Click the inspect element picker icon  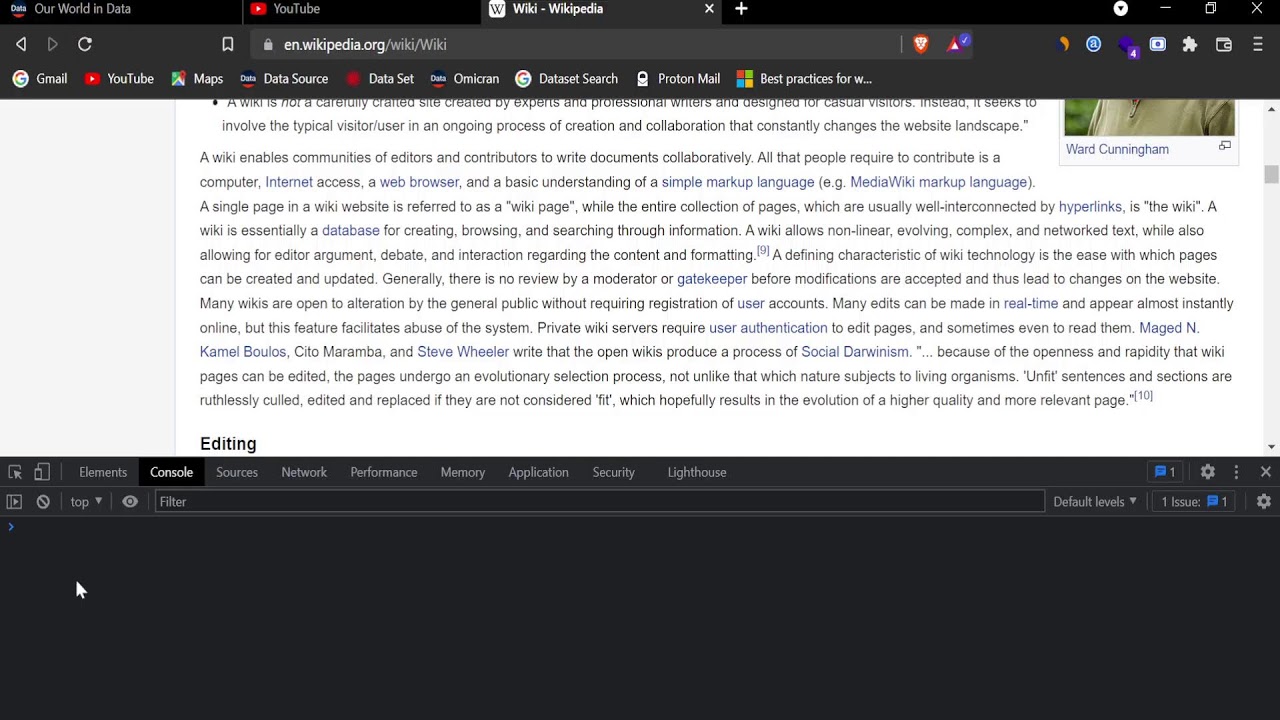click(15, 472)
